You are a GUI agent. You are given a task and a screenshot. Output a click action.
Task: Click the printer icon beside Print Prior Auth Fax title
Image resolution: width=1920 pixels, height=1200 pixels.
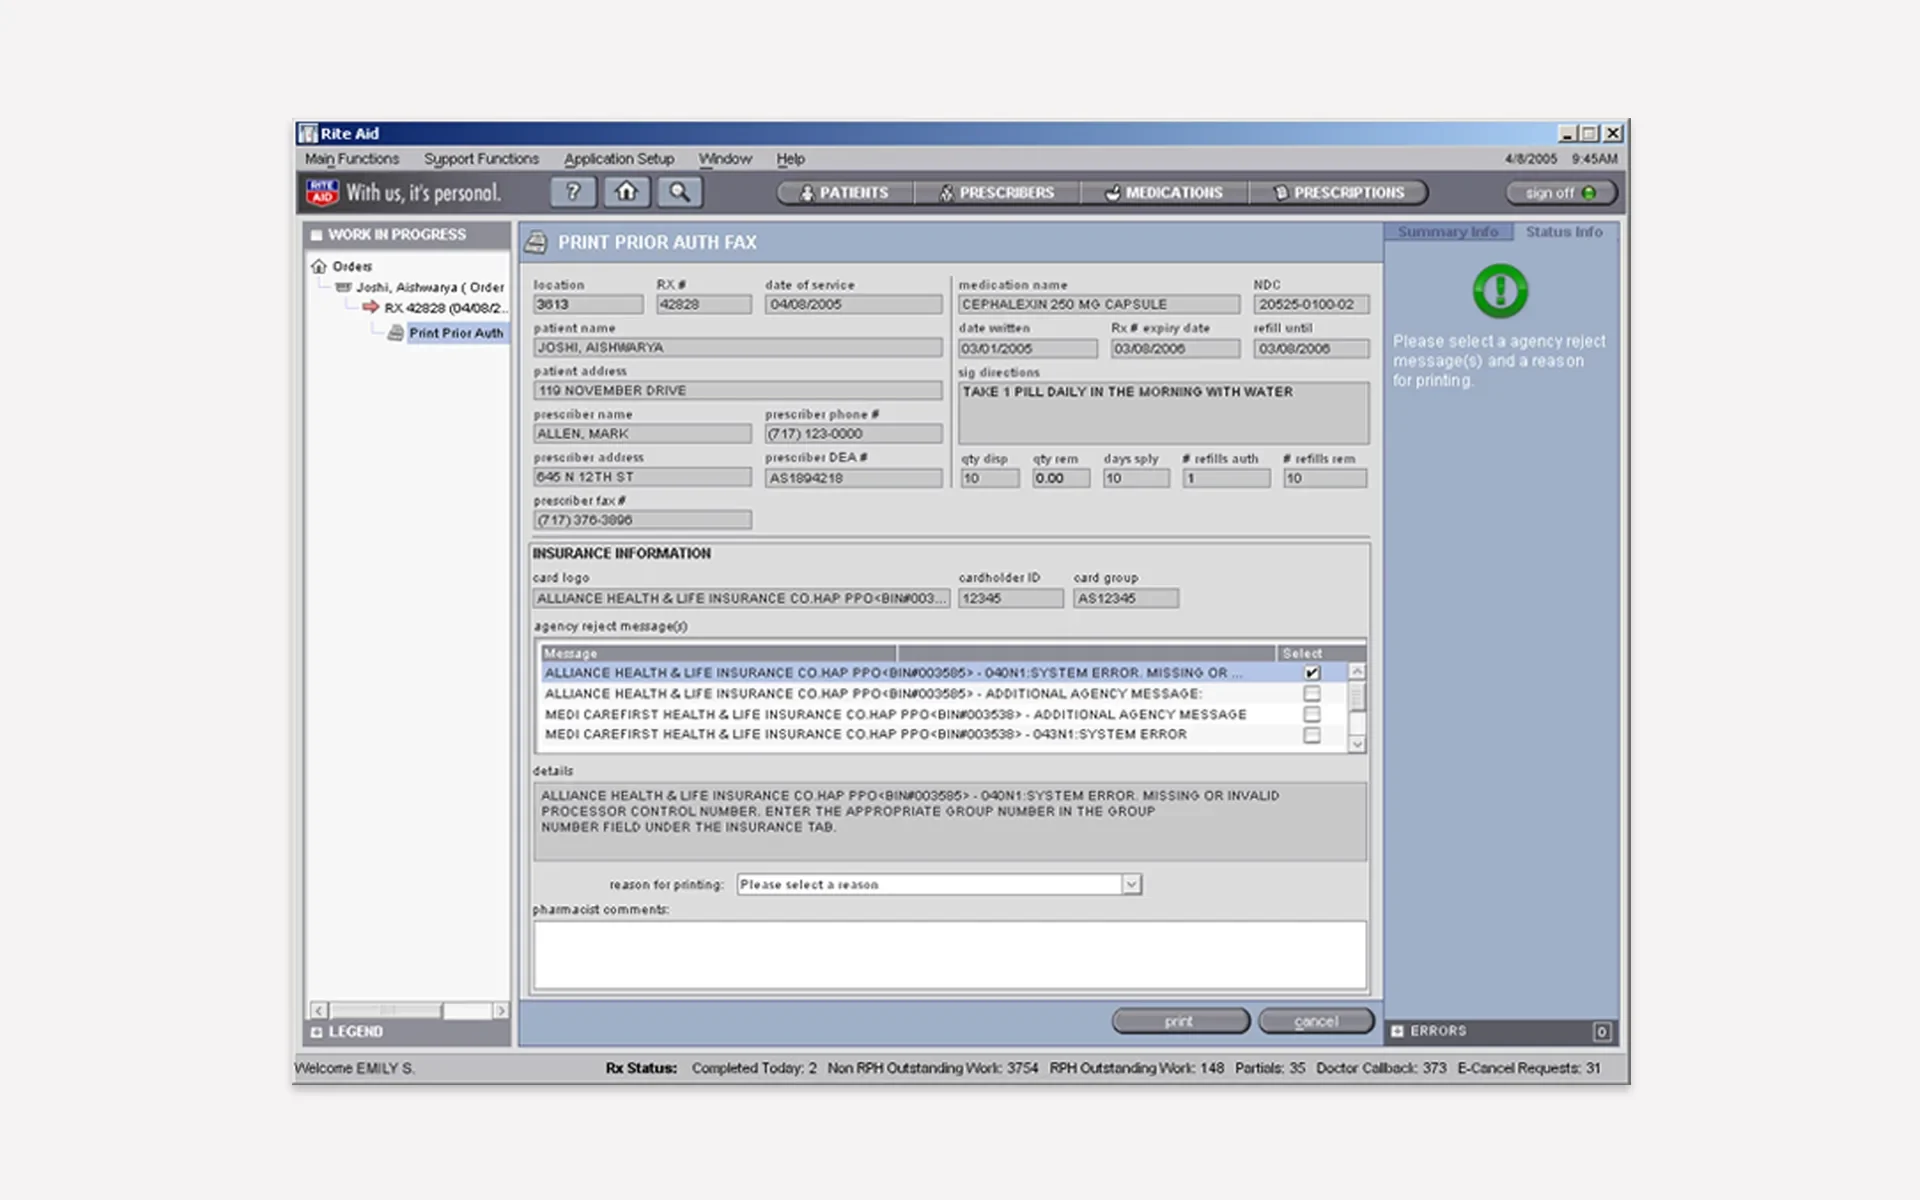click(537, 242)
